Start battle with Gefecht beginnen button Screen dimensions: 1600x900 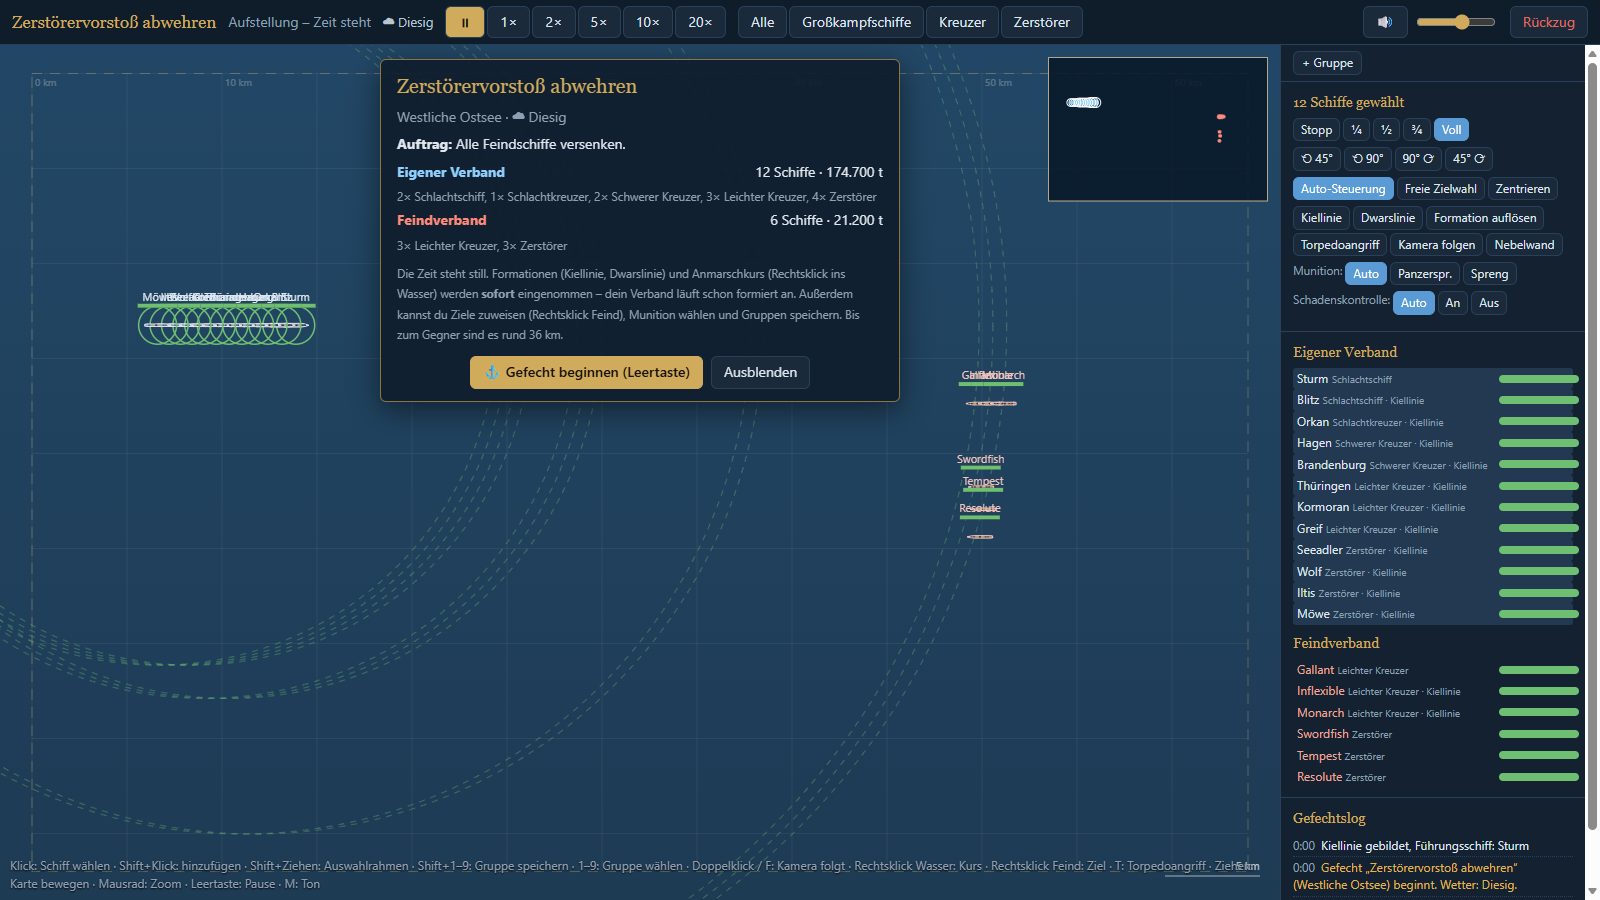[x=586, y=372]
